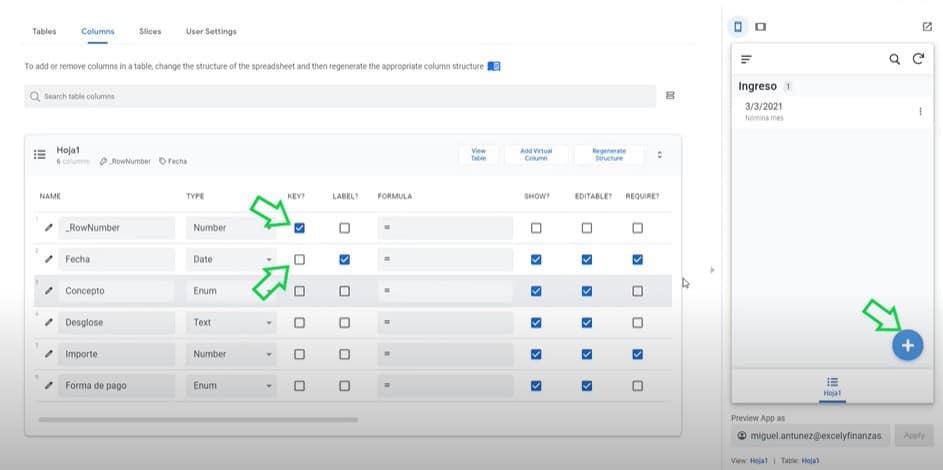Uncheck LABEL for Fecha
Image resolution: width=943 pixels, height=470 pixels.
[344, 260]
